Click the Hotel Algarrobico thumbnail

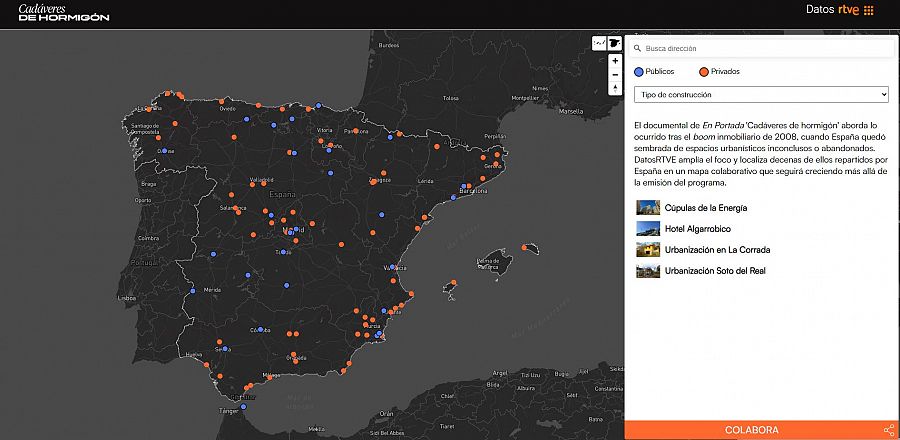pos(648,229)
